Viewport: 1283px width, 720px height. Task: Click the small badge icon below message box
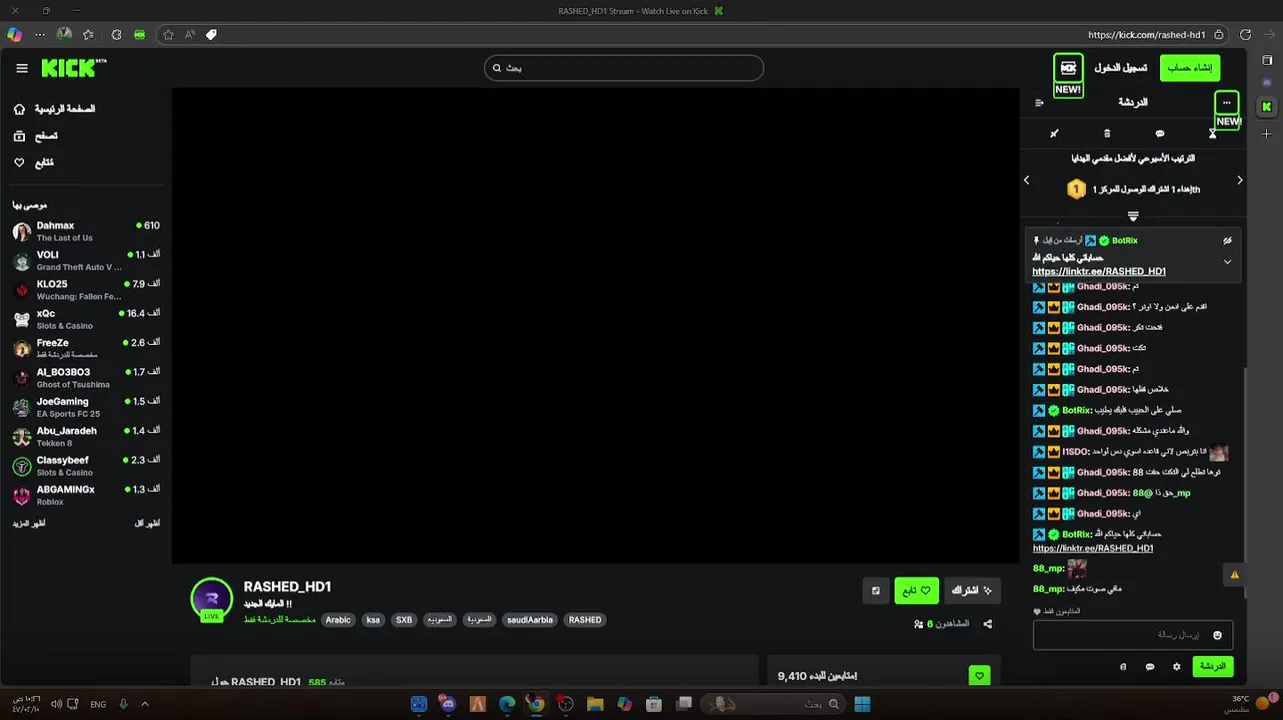click(x=1123, y=666)
